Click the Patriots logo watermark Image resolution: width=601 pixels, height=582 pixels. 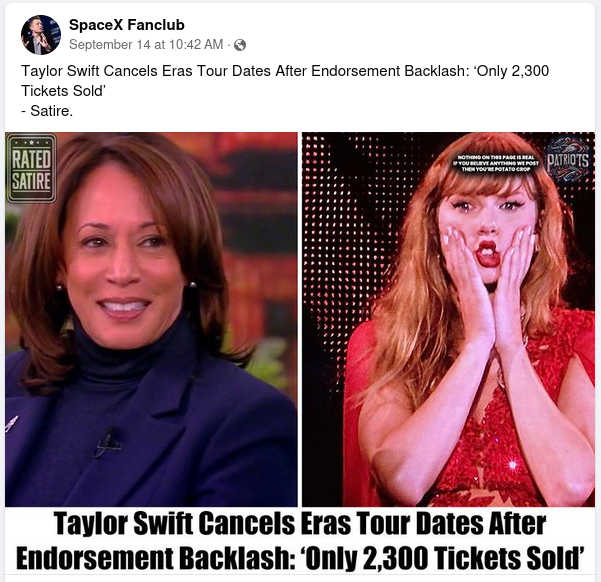(568, 160)
